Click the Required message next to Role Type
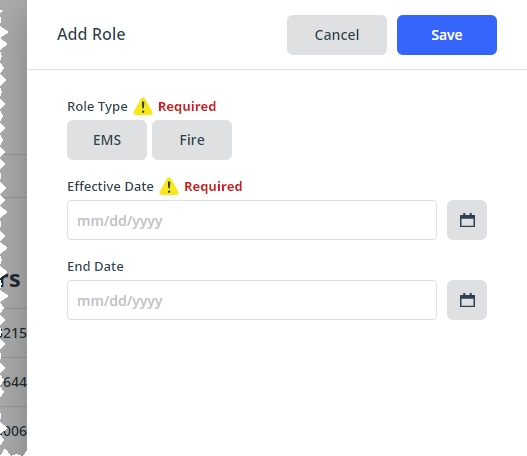The width and height of the screenshot is (527, 456). [187, 107]
